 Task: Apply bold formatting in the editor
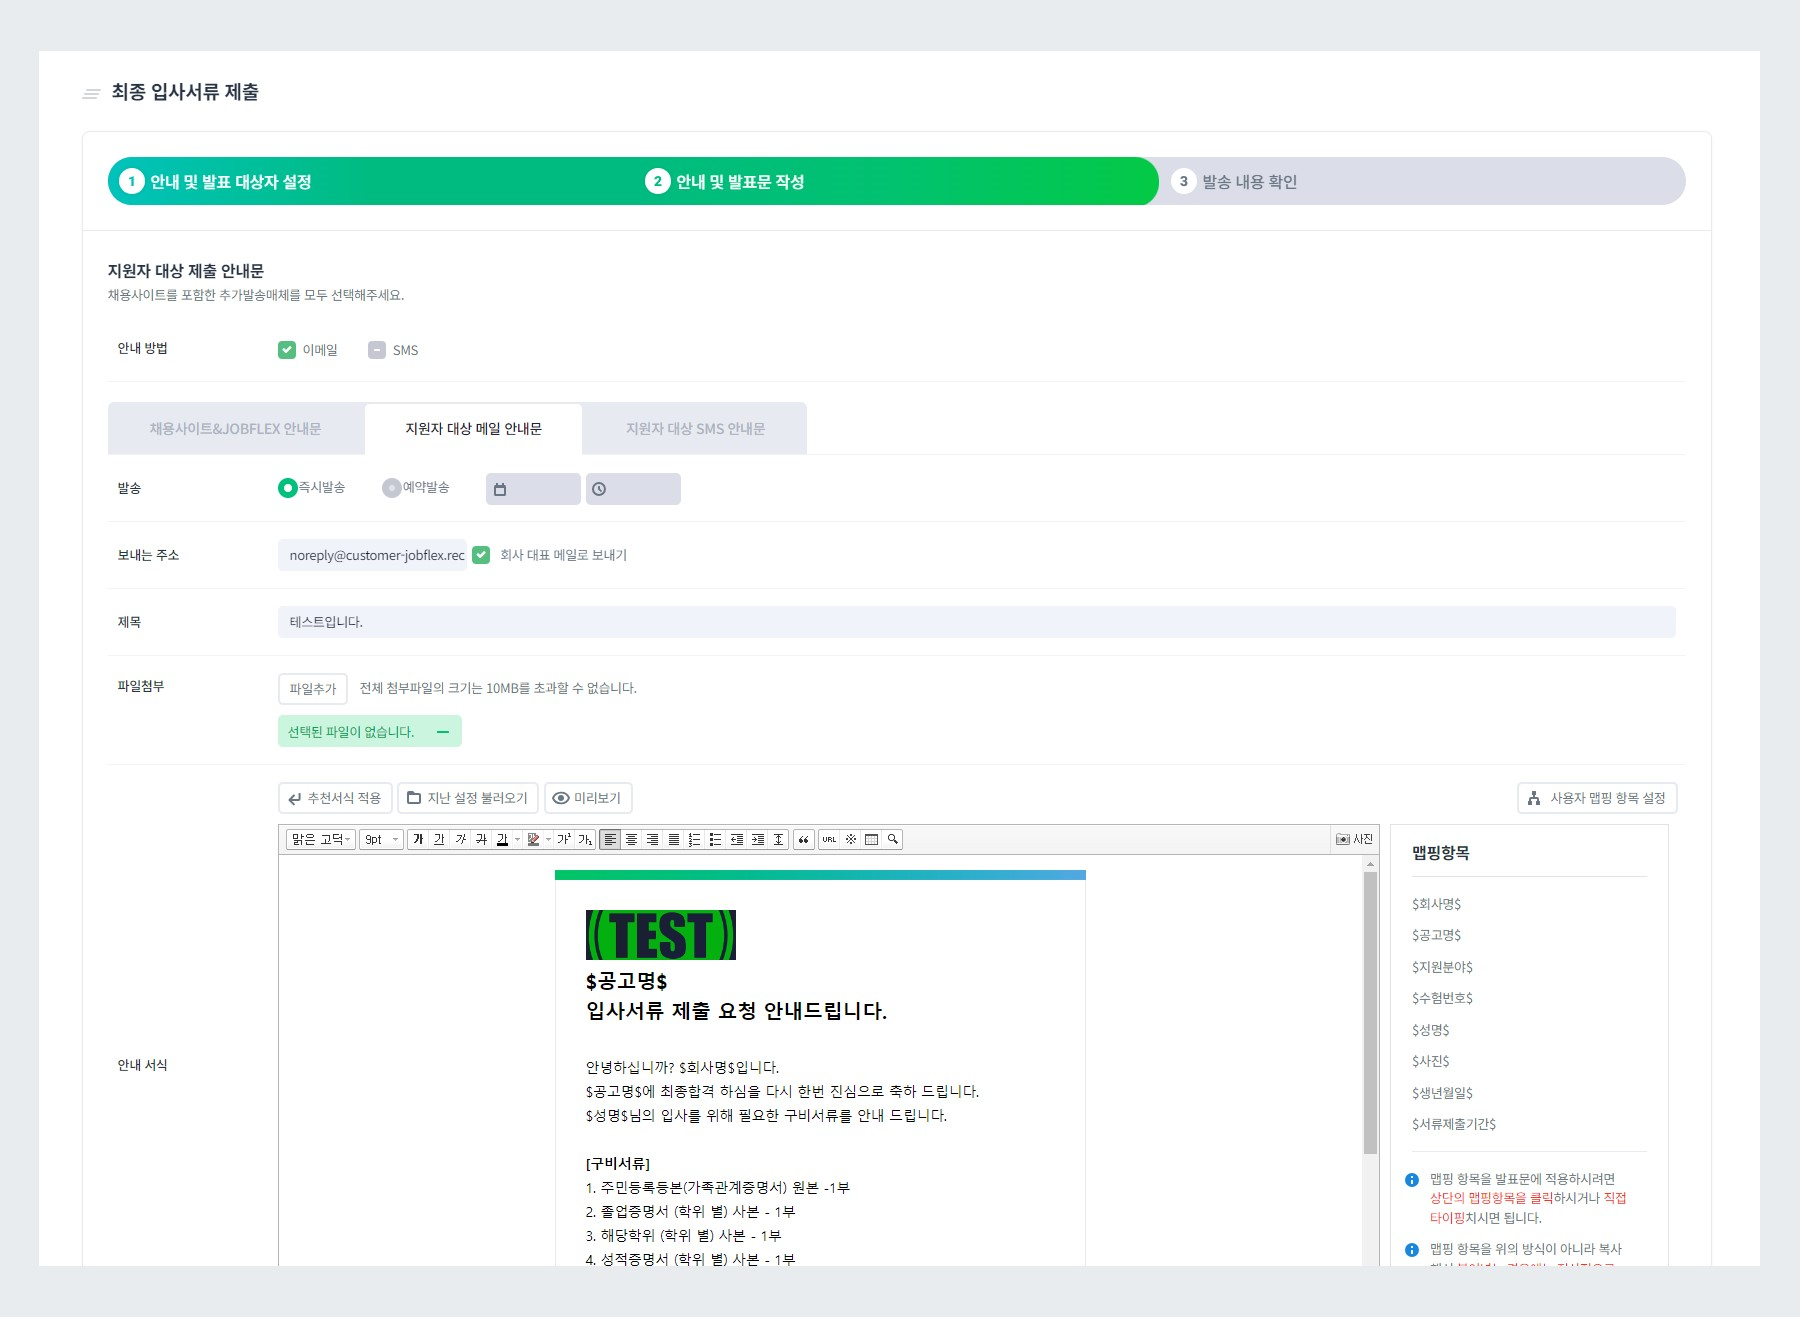tap(418, 839)
